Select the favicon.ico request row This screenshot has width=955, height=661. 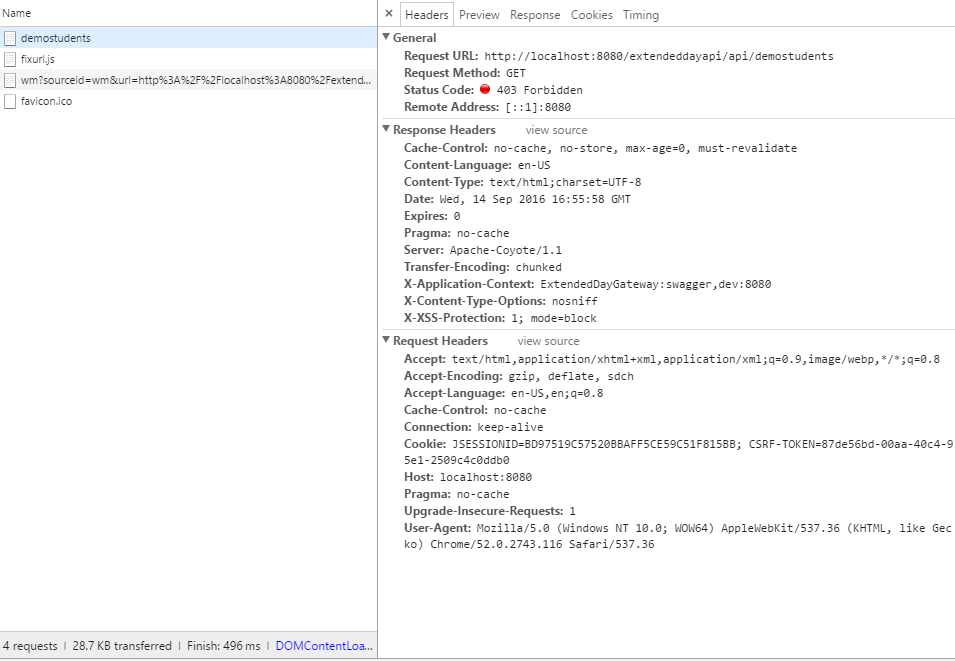pyautogui.click(x=188, y=101)
